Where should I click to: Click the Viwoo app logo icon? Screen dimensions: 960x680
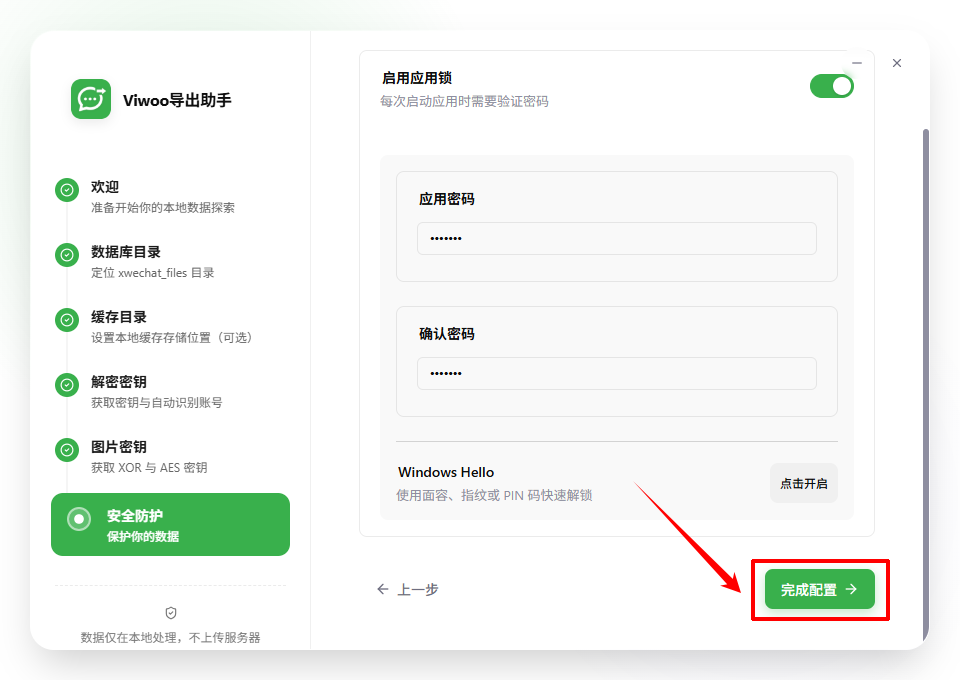91,99
